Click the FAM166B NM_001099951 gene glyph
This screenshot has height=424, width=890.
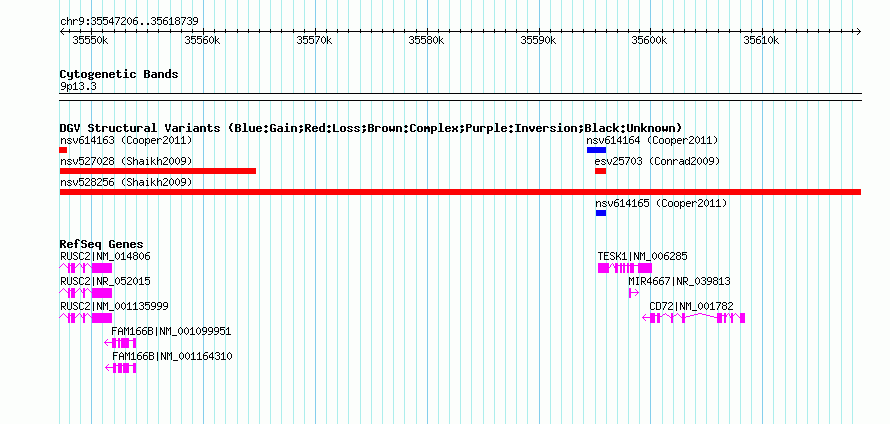click(120, 343)
